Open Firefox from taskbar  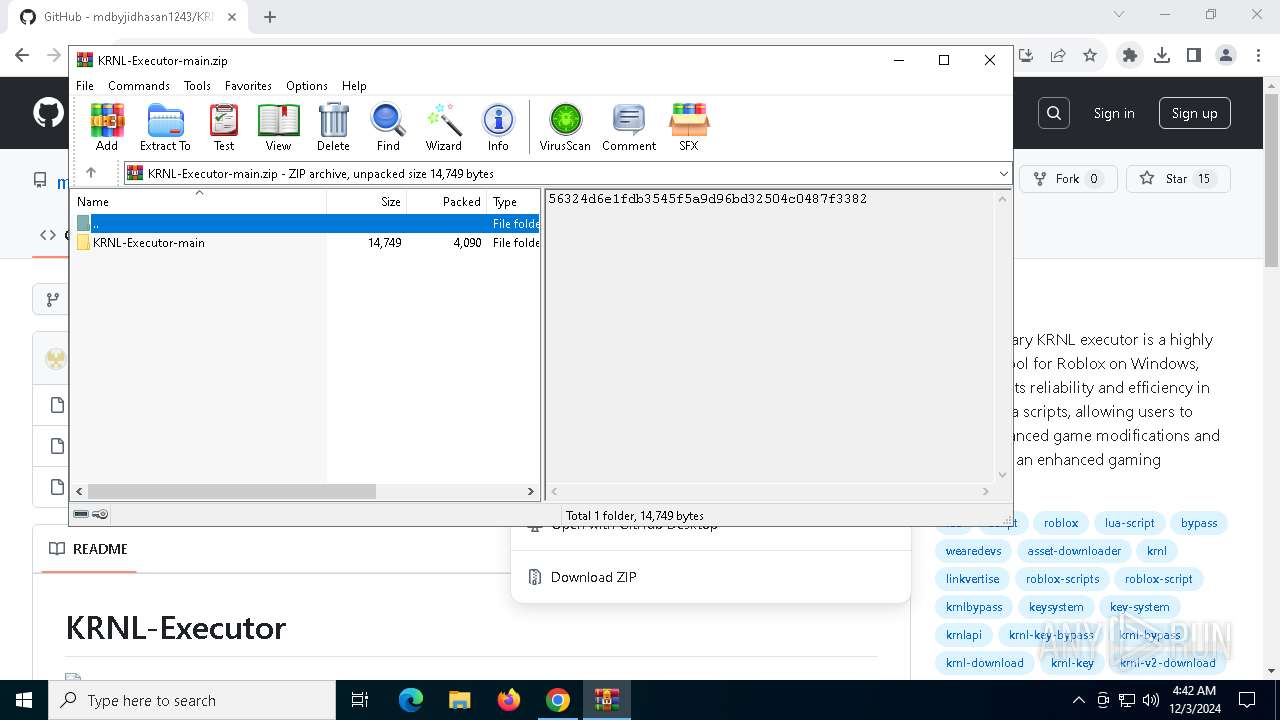point(509,700)
